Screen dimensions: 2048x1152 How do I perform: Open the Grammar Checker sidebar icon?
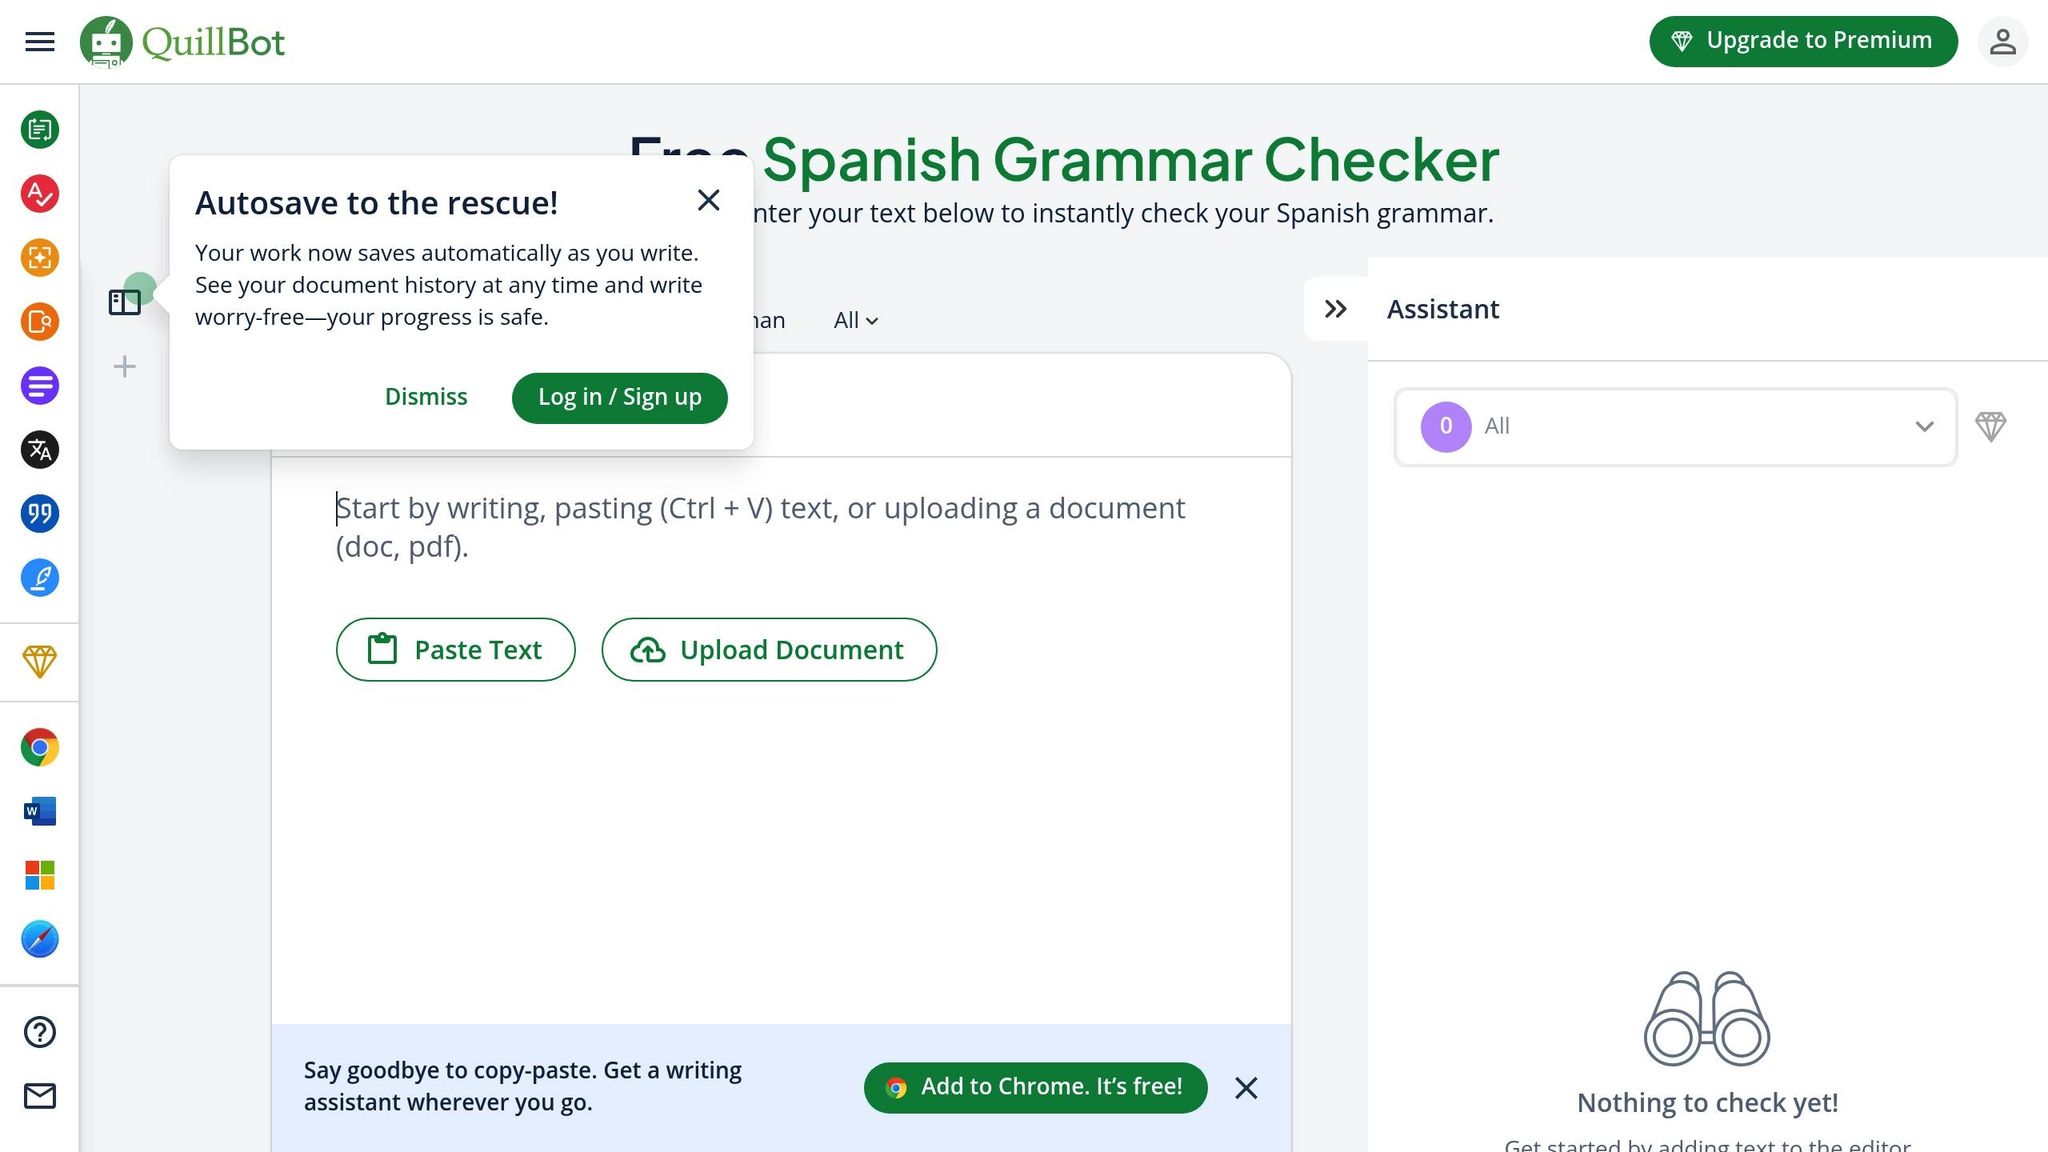40,194
